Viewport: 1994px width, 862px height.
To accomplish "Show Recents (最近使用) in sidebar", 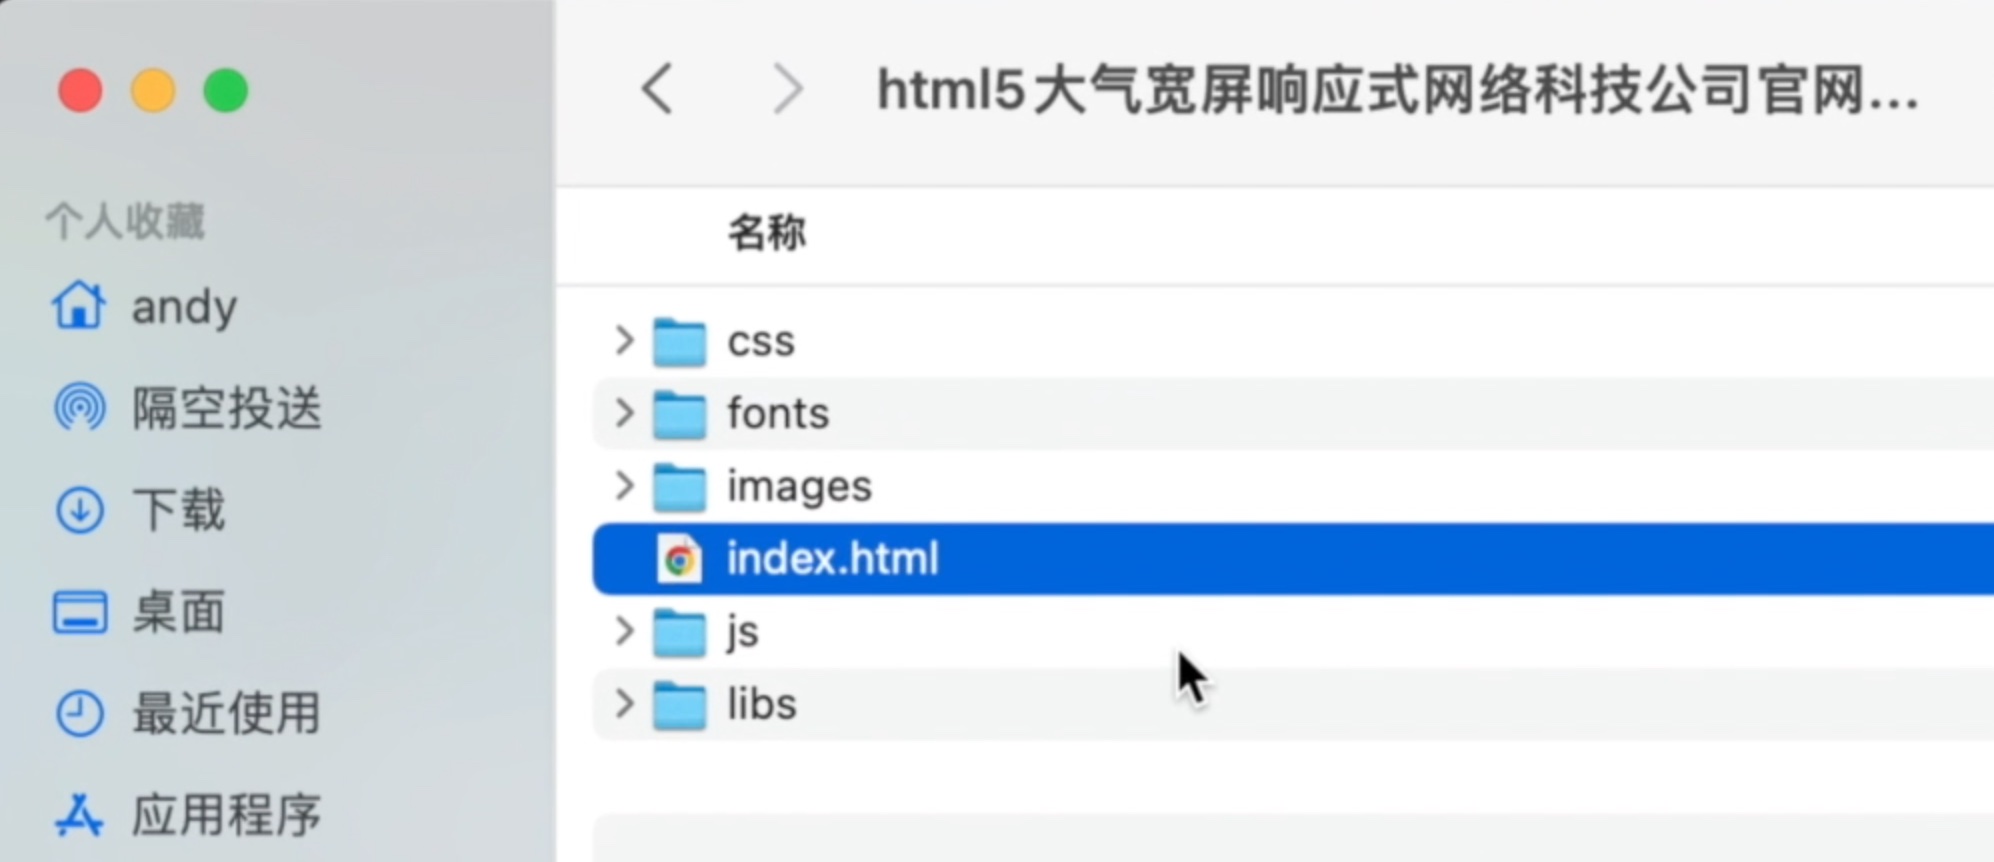I will tap(226, 714).
